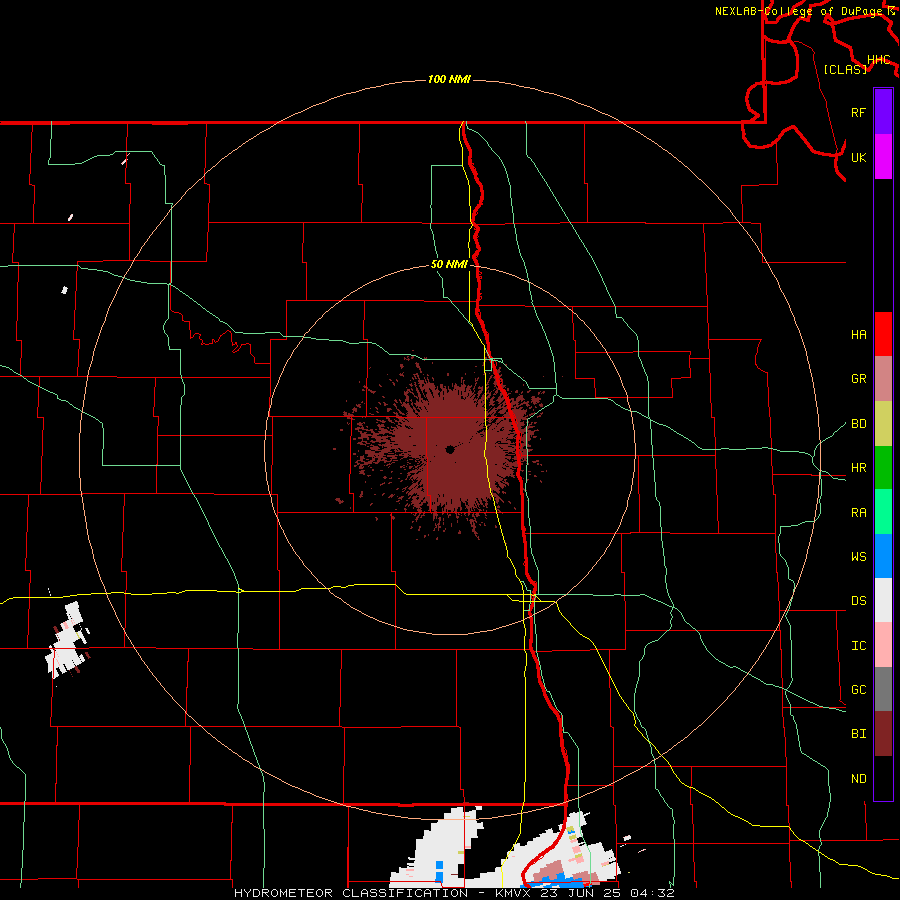The height and width of the screenshot is (900, 900).
Task: Click the WS legend label
Action: point(859,557)
